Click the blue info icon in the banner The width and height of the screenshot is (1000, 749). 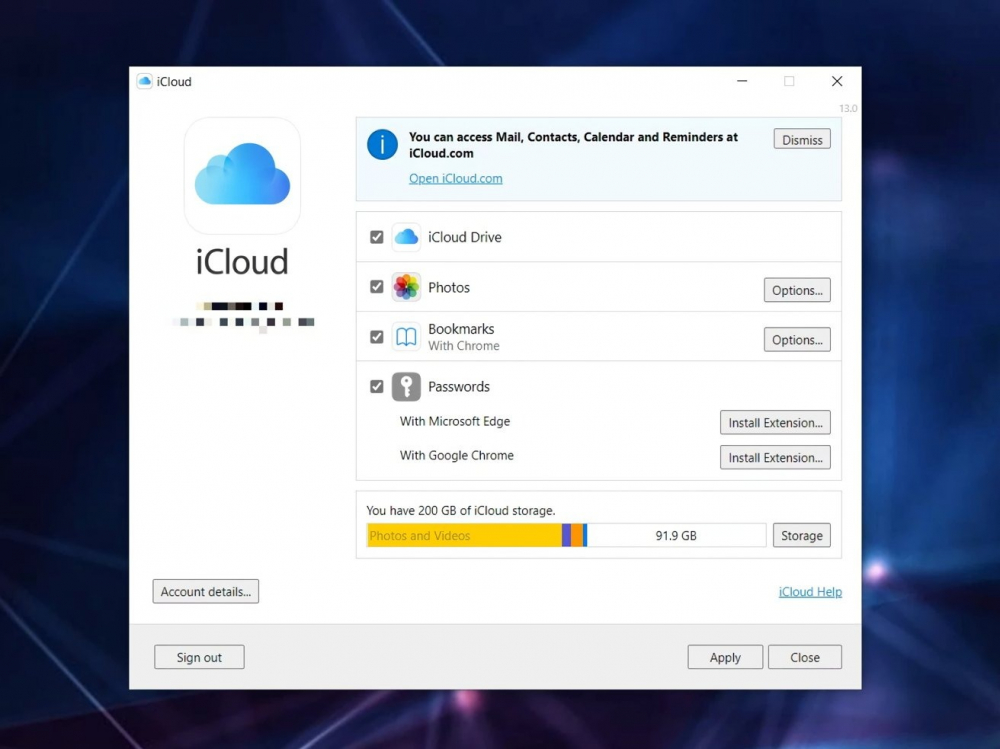(381, 144)
